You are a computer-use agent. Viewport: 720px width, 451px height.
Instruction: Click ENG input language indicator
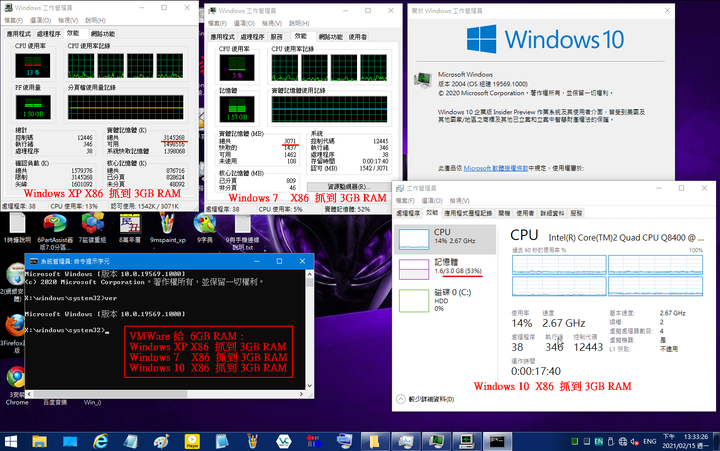click(650, 442)
